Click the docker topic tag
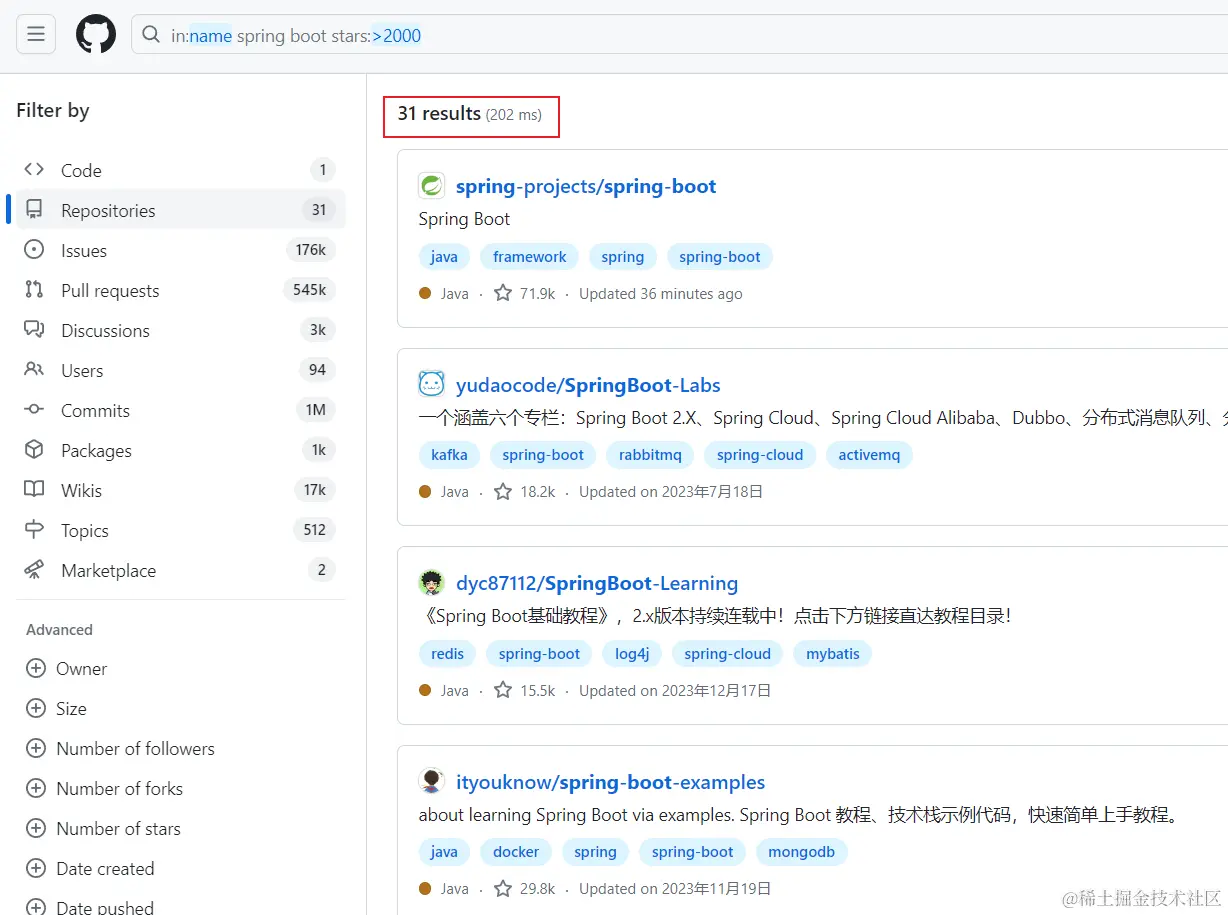Viewport: 1228px width, 915px height. click(x=516, y=852)
